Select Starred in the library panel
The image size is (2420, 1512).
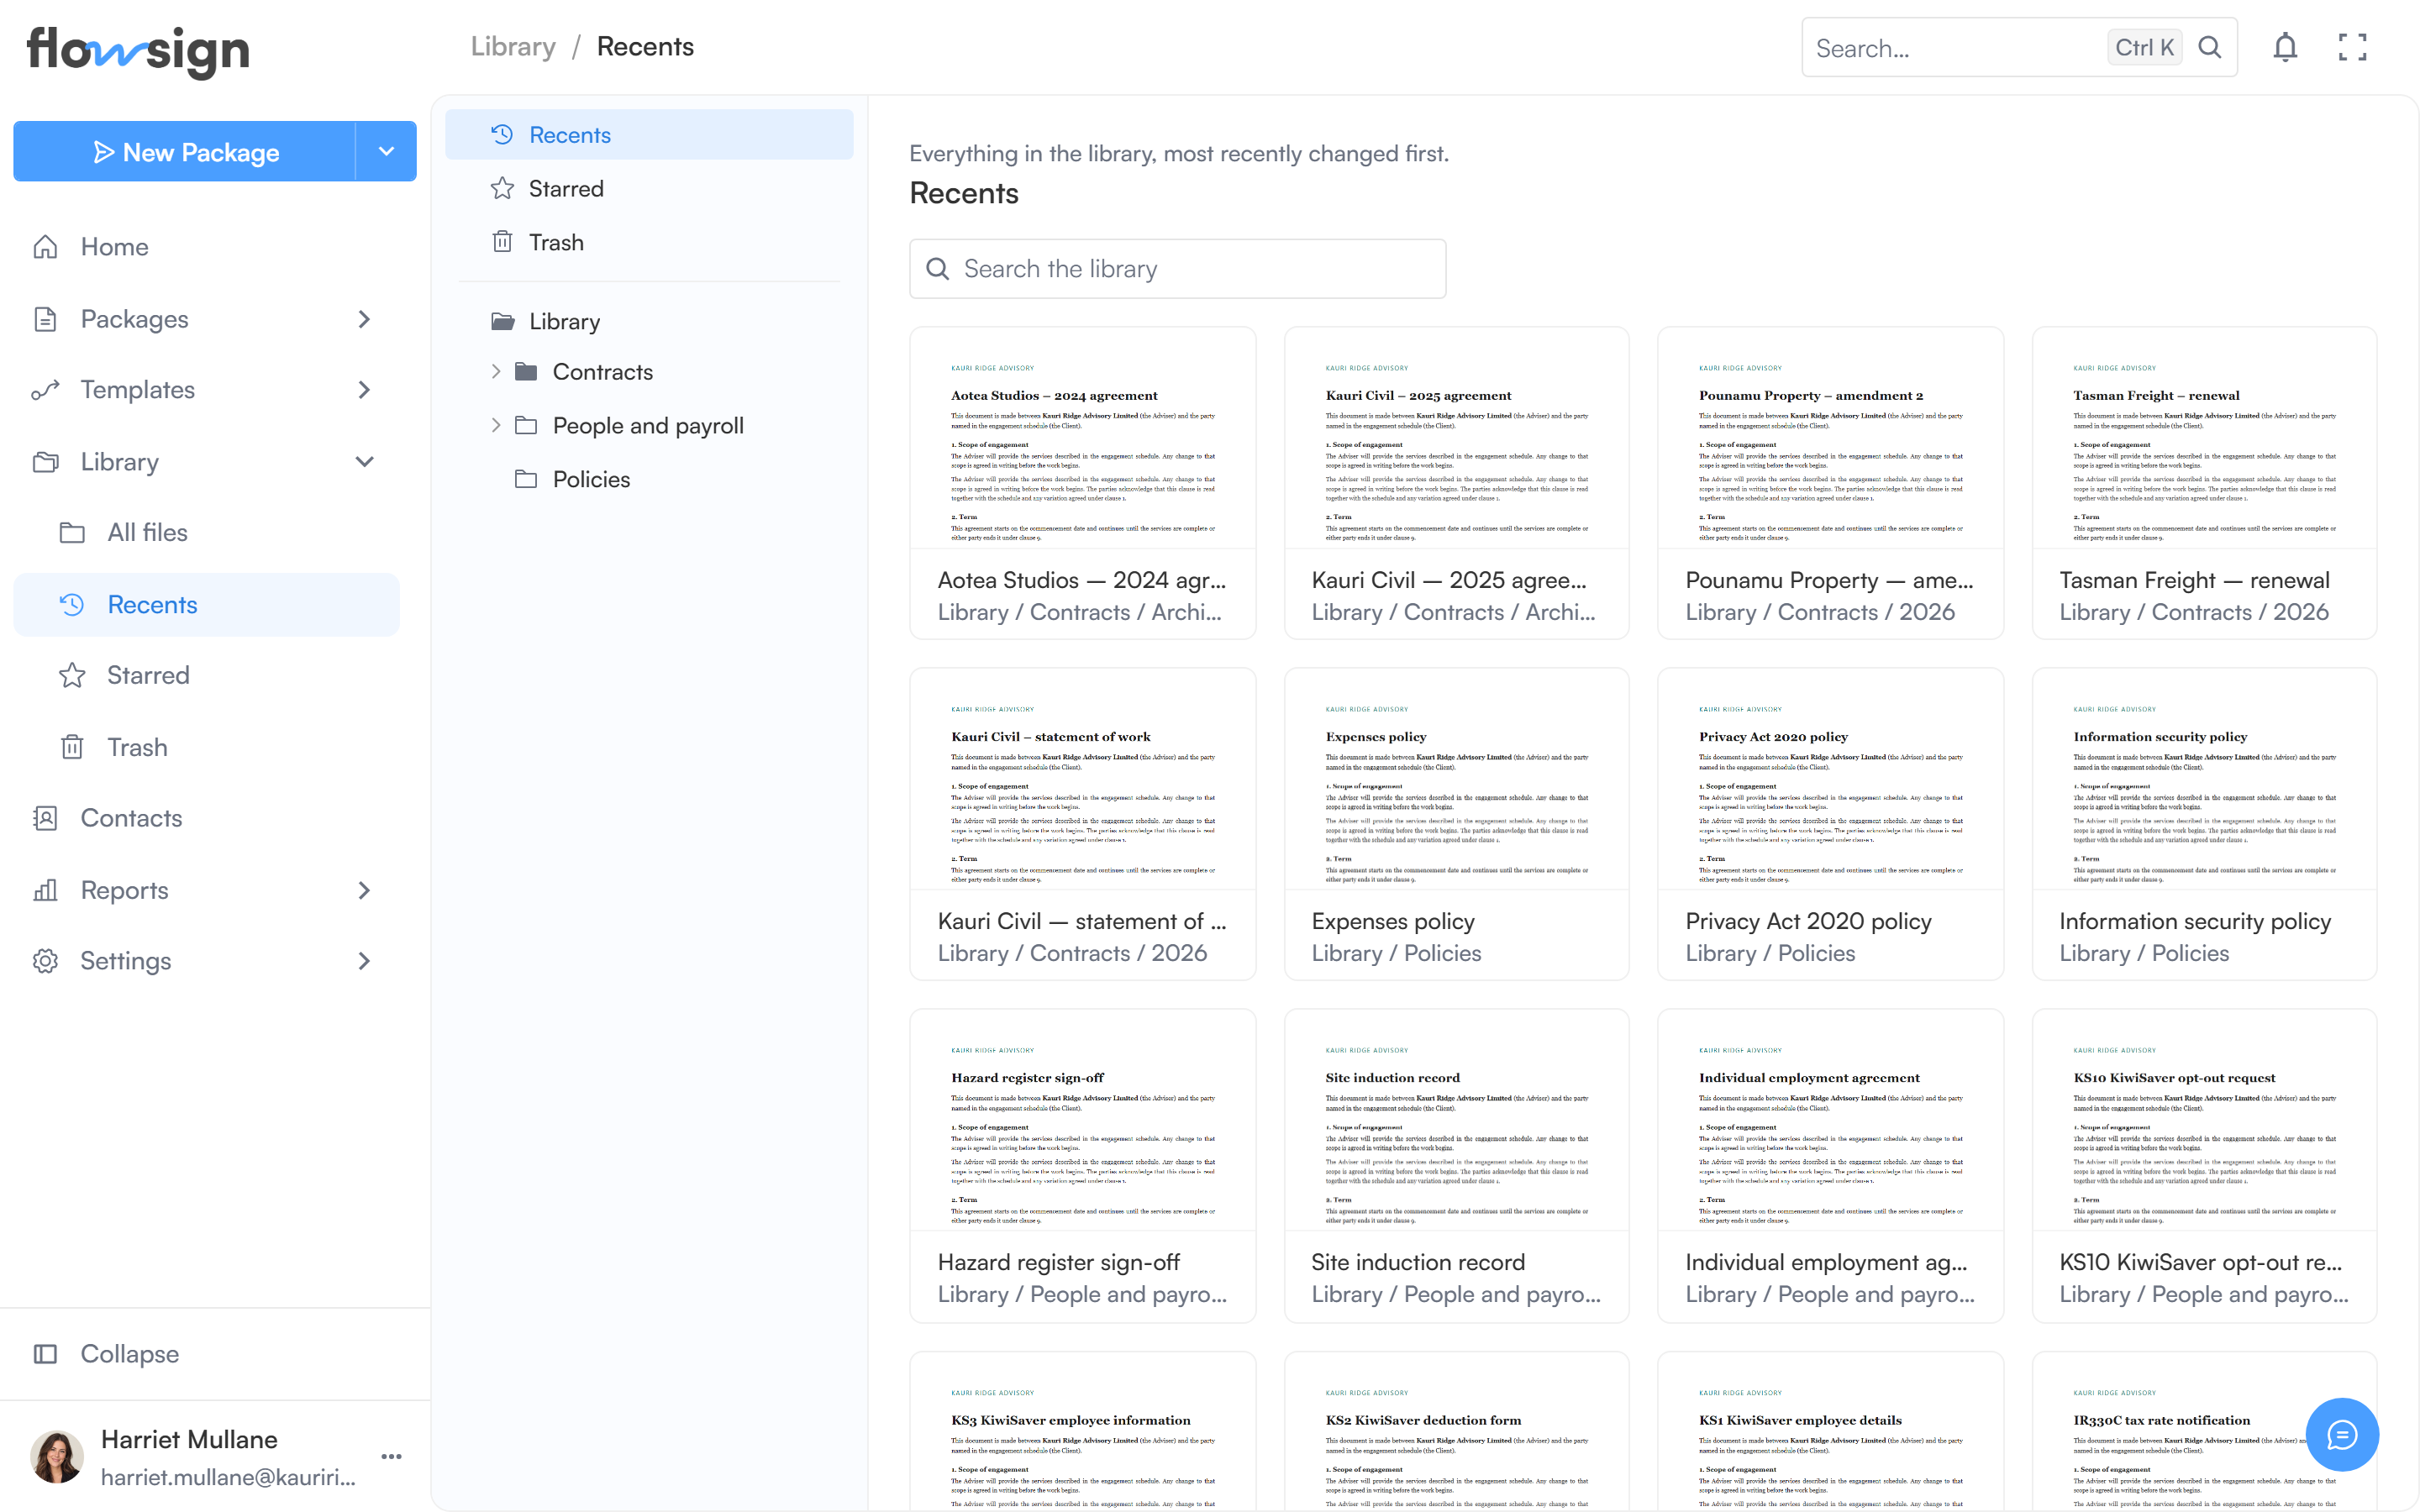(649, 188)
